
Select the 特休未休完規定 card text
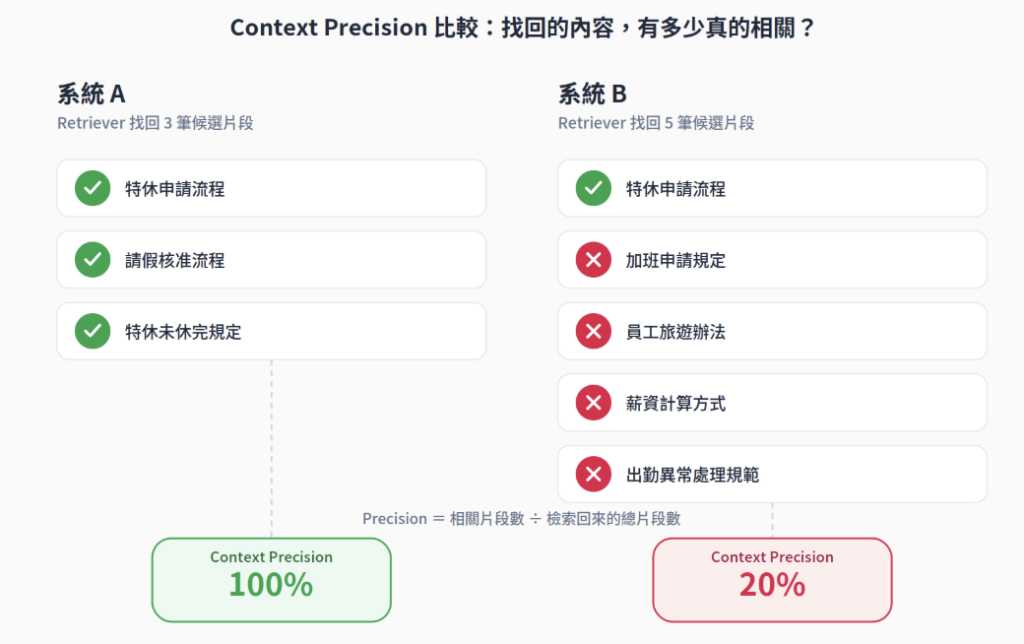184,332
